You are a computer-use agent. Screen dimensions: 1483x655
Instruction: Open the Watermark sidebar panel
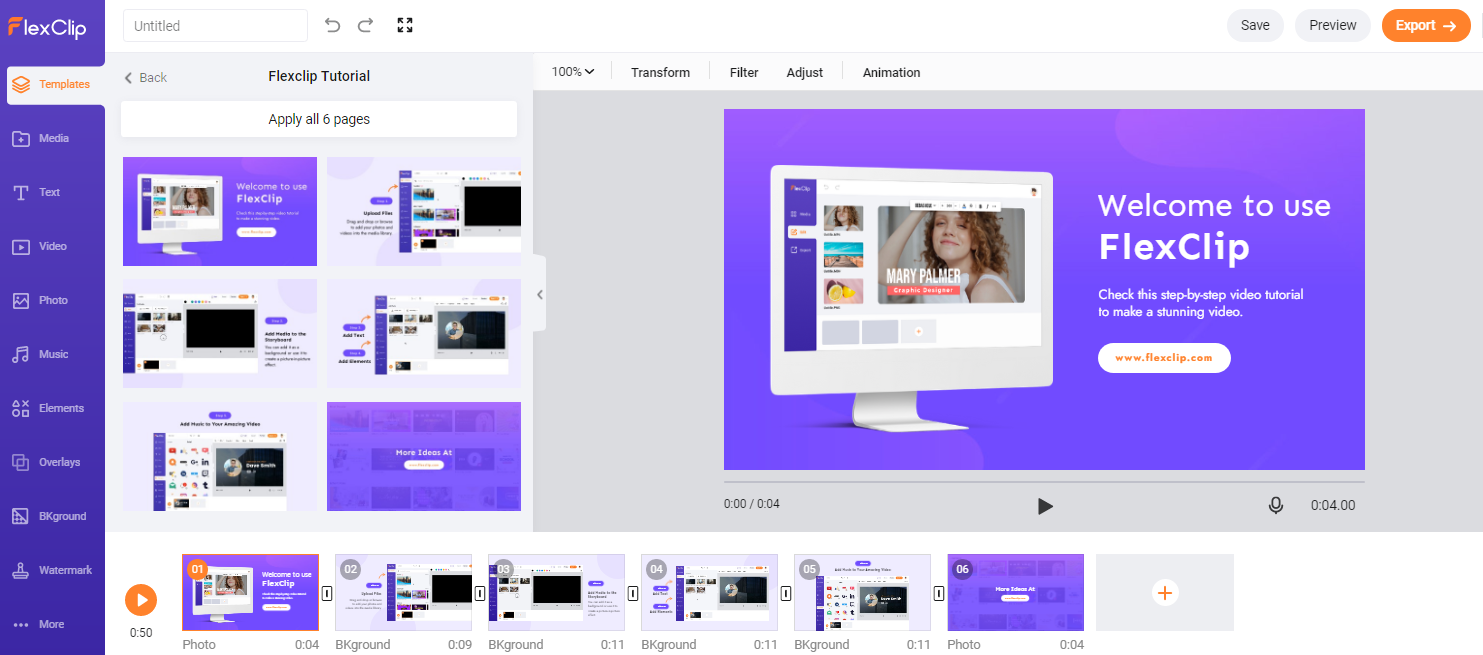(x=52, y=570)
